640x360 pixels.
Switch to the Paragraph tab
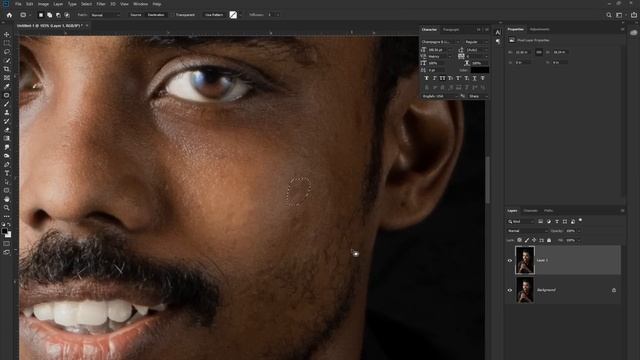(x=451, y=30)
